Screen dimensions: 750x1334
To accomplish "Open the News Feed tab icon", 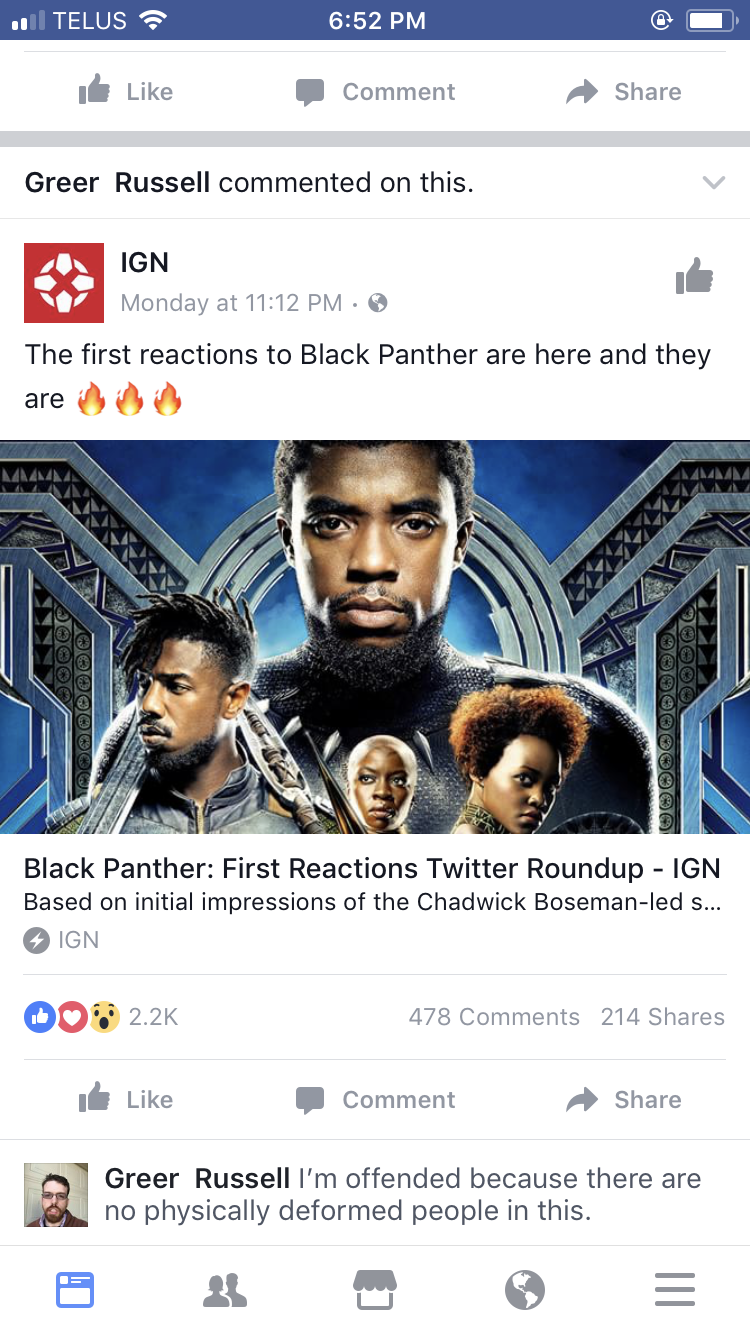I will pyautogui.click(x=75, y=1290).
